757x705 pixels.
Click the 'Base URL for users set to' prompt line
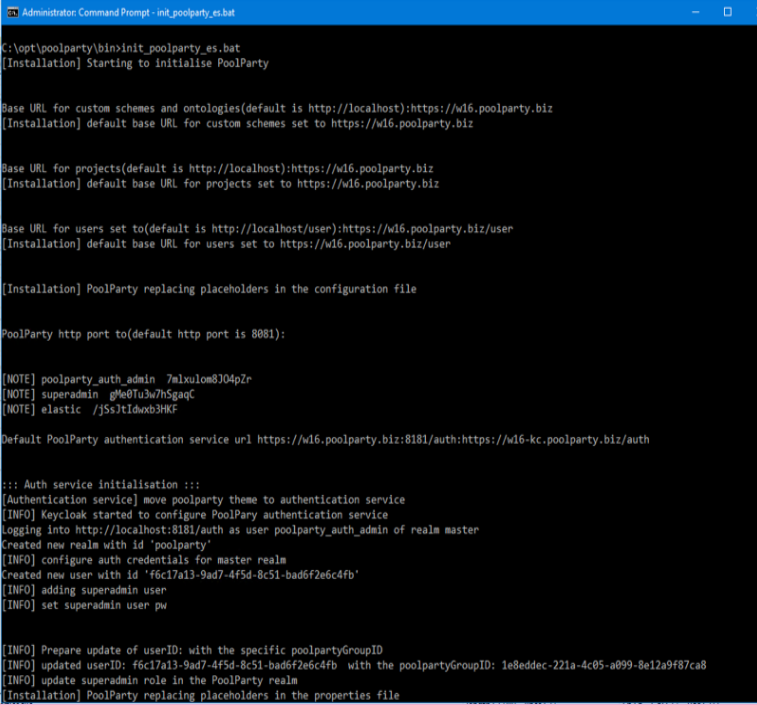pos(257,229)
